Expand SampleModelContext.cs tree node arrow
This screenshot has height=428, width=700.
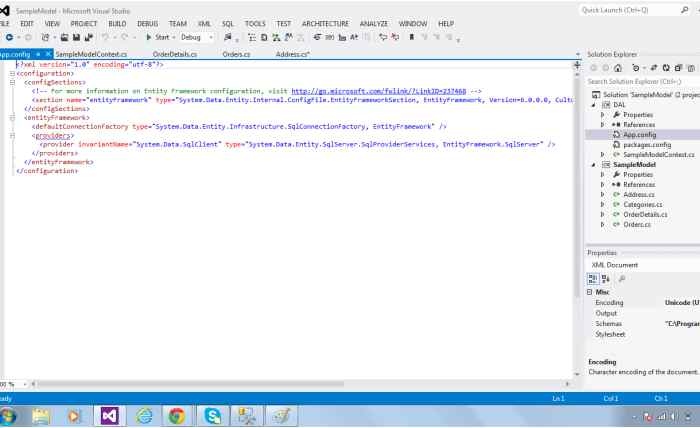pos(602,154)
